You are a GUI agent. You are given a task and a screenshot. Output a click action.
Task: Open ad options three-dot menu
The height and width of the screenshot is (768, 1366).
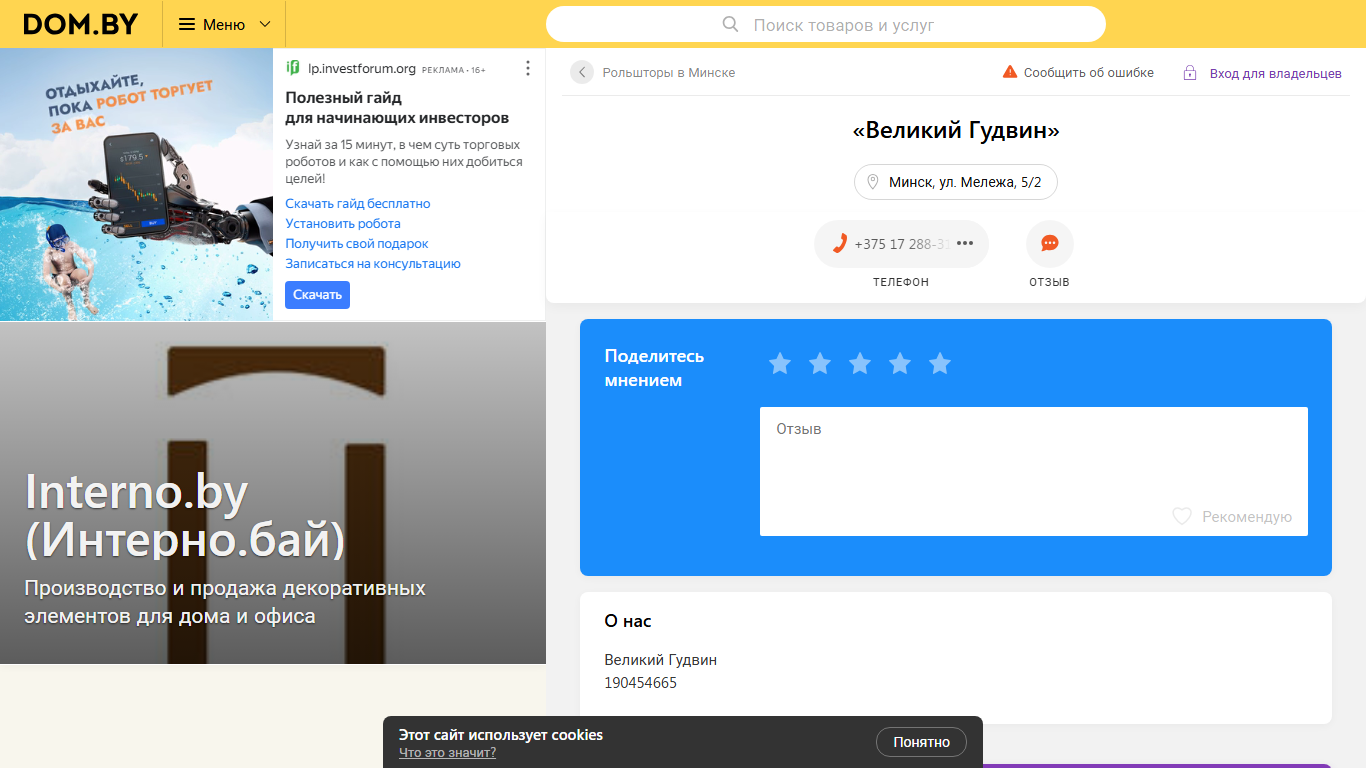coord(528,68)
